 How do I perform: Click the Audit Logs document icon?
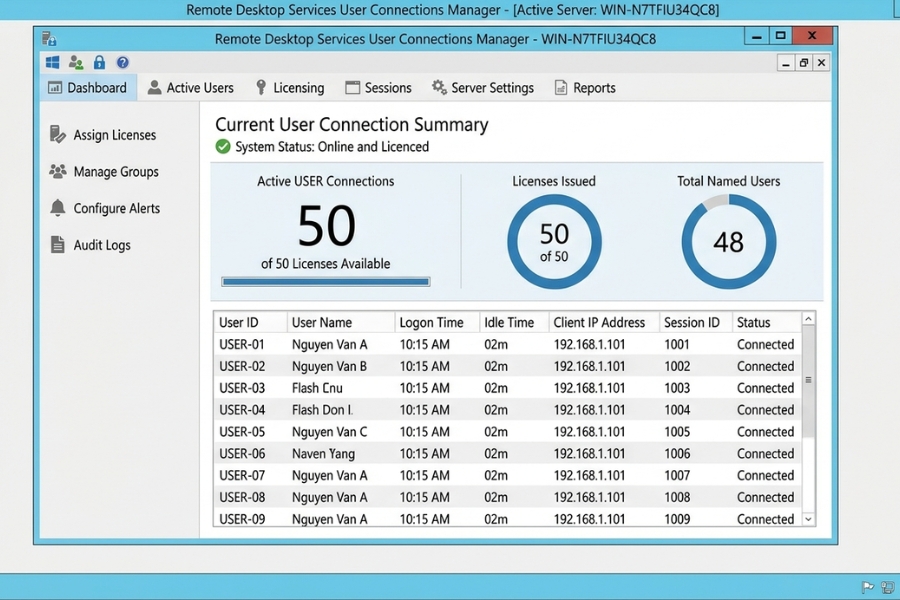pyautogui.click(x=57, y=245)
